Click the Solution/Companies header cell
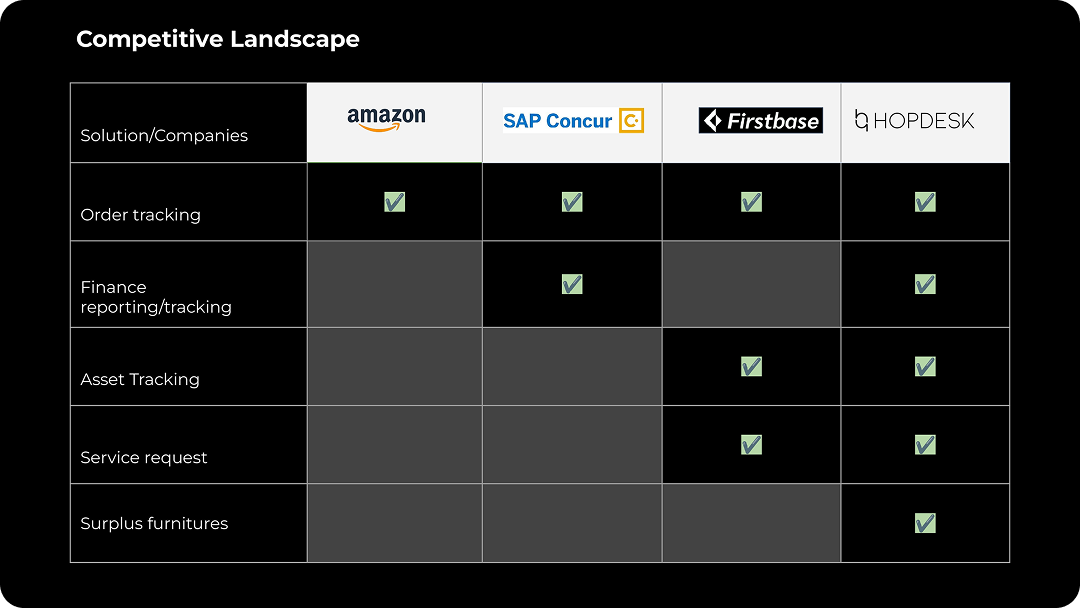This screenshot has height=608, width=1080. click(x=164, y=135)
